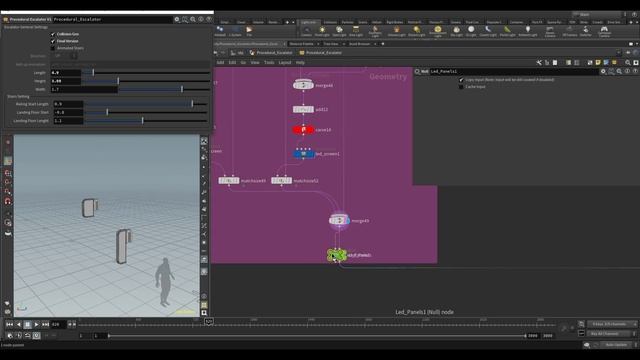Click the timeline current frame marker
Viewport: 640px width, 360px height.
click(209, 322)
